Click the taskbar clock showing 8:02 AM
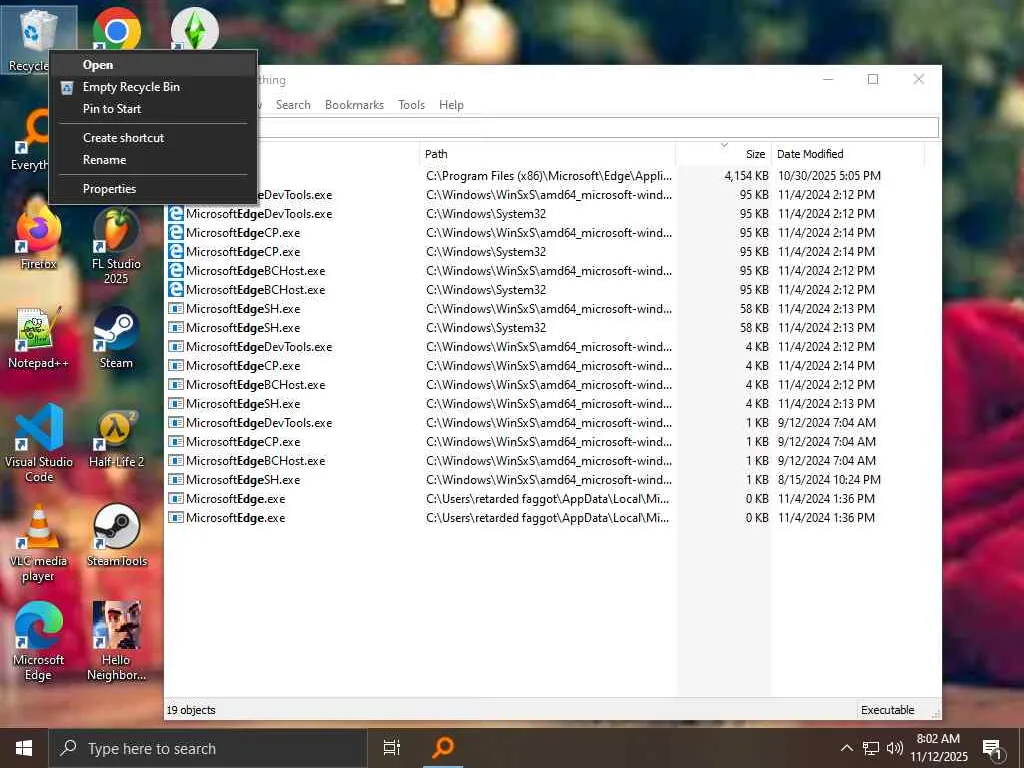Screen dimensions: 1024x768 click(x=938, y=748)
